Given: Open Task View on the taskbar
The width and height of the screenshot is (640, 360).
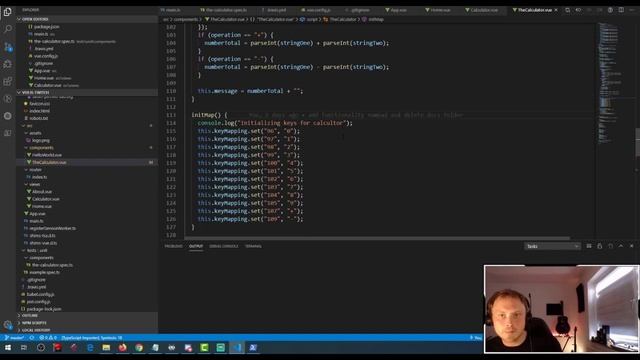Looking at the screenshot, I should [24, 348].
